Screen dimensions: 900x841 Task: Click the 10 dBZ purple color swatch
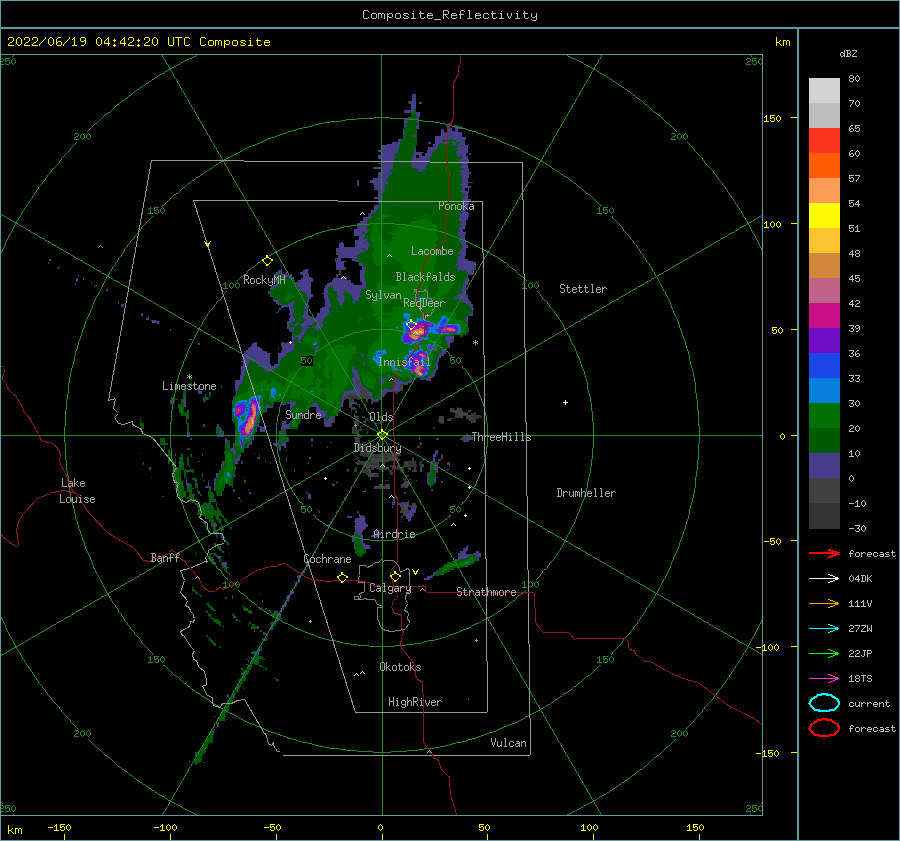click(824, 466)
